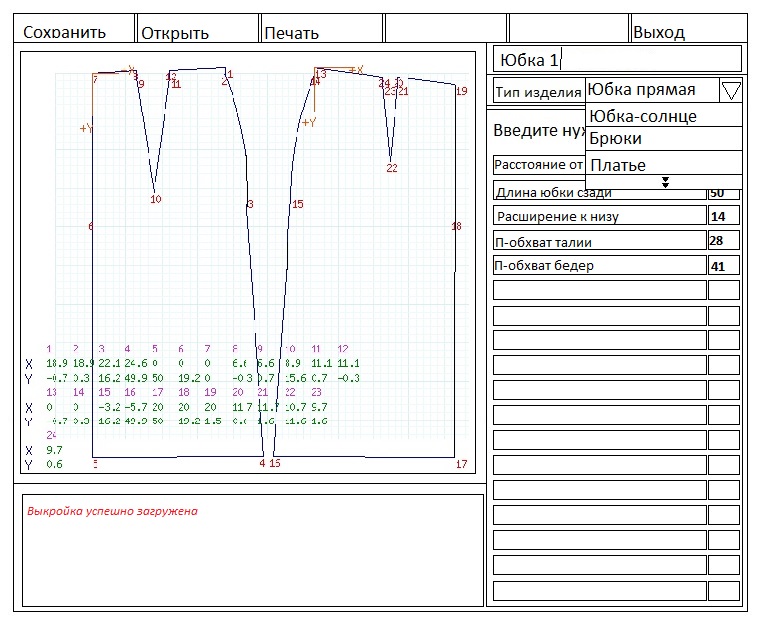The image size is (766, 623).
Task: Click the Тип изделия label
Action: pos(539,92)
